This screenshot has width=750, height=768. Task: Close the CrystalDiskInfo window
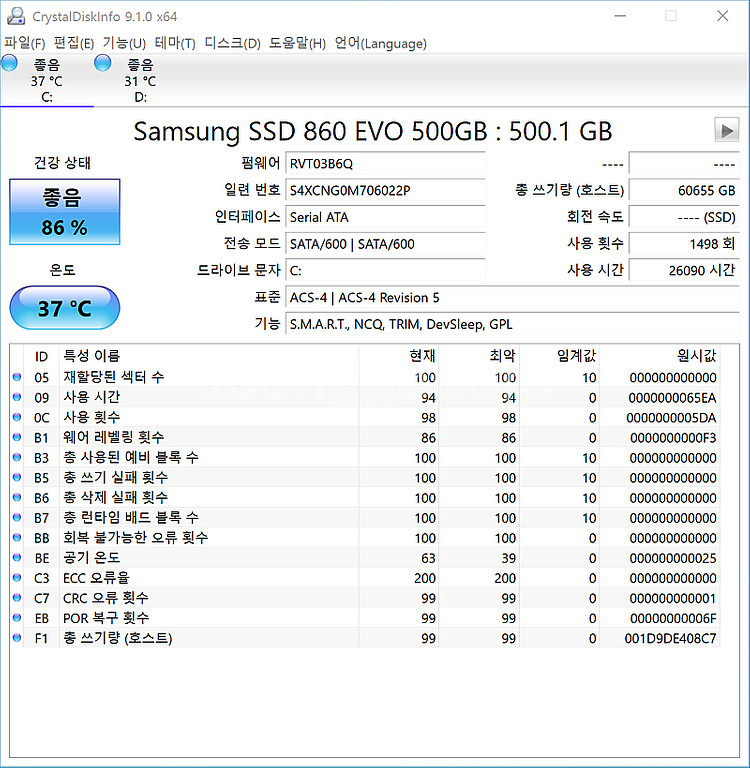click(x=723, y=16)
